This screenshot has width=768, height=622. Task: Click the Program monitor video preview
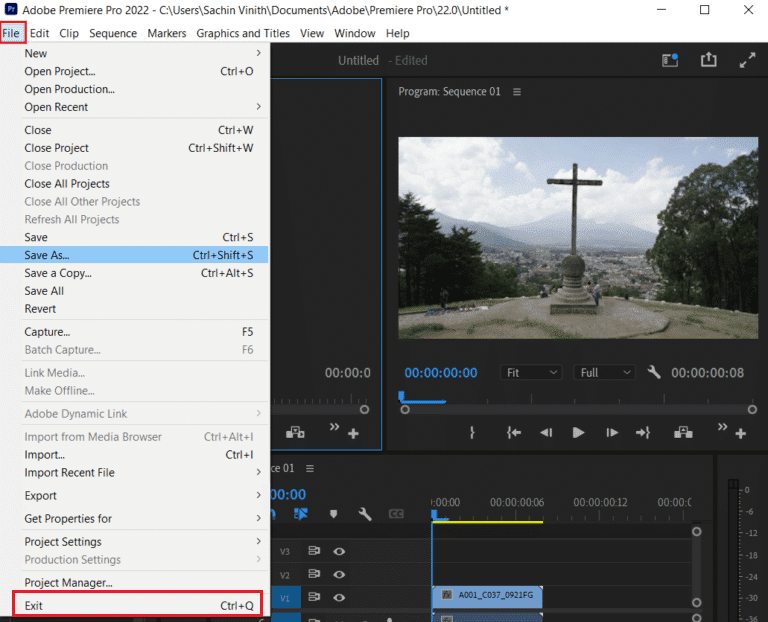pos(578,238)
